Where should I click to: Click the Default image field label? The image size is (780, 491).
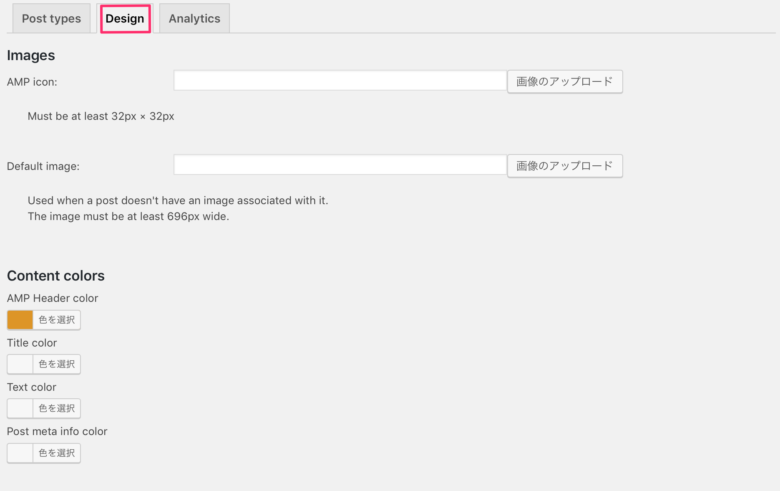click(43, 166)
